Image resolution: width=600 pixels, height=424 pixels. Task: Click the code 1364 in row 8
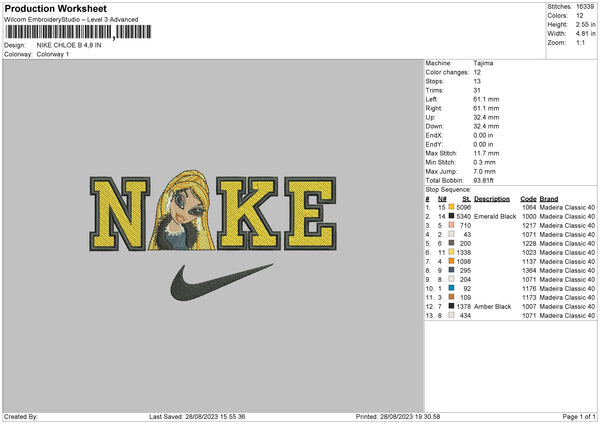pyautogui.click(x=529, y=270)
